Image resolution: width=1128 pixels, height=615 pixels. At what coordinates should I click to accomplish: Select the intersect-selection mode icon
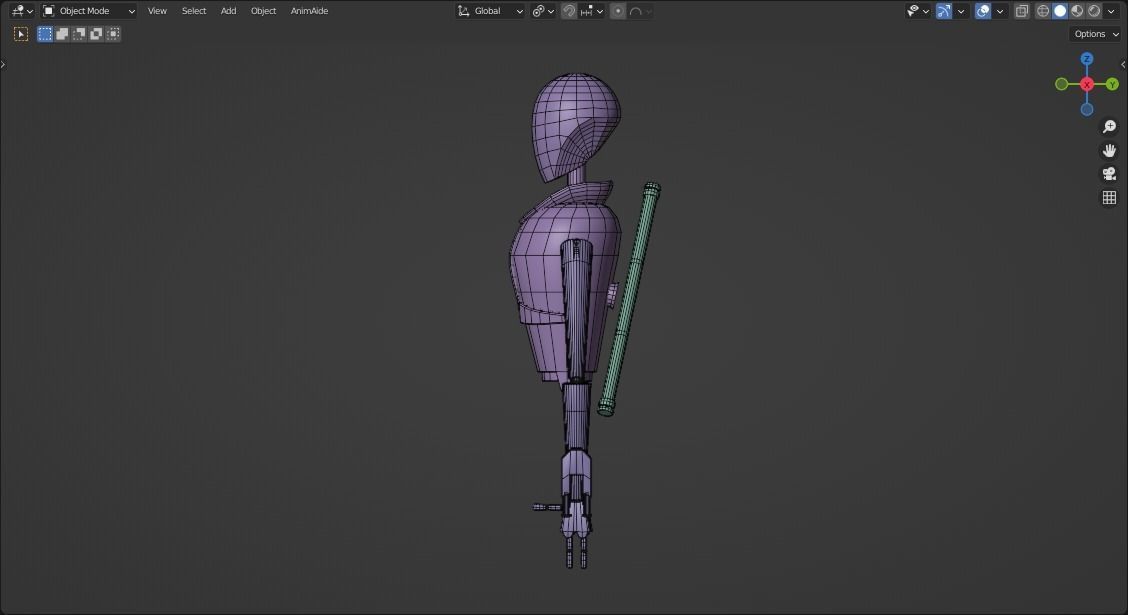point(113,34)
